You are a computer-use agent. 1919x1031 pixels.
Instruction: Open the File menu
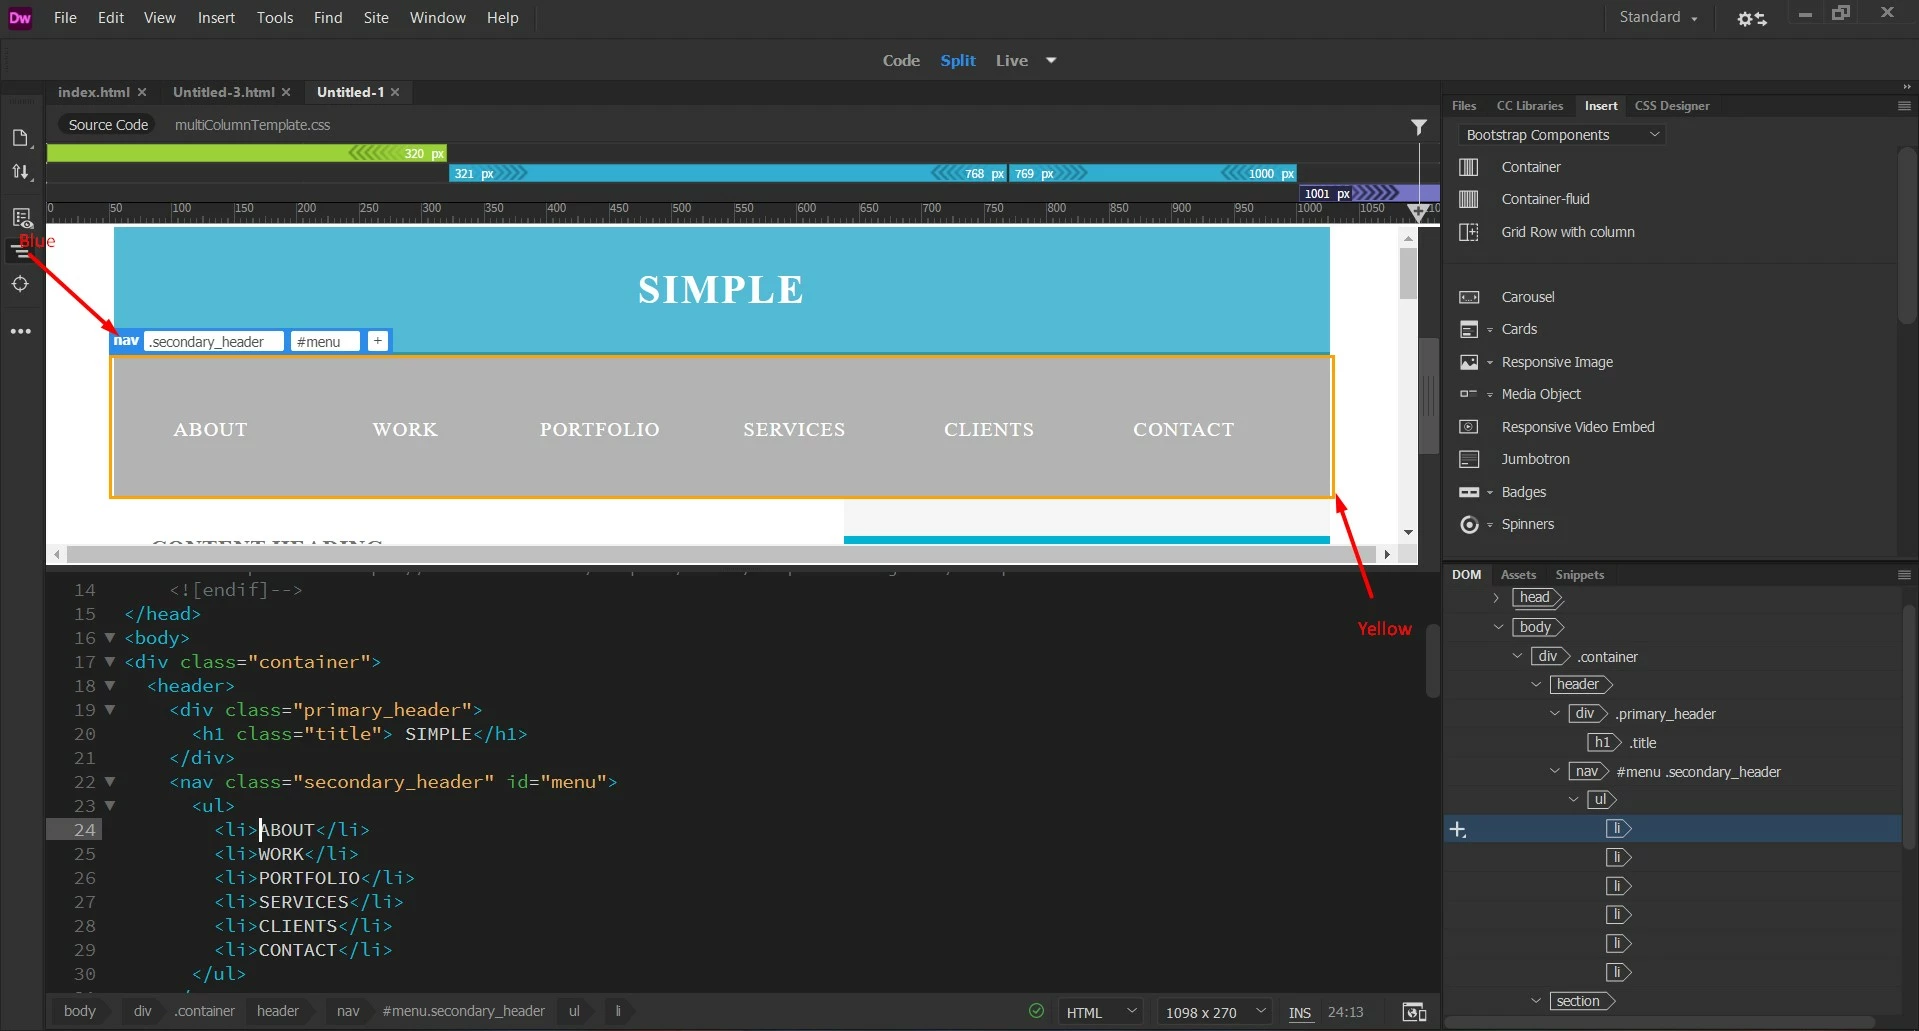(65, 18)
